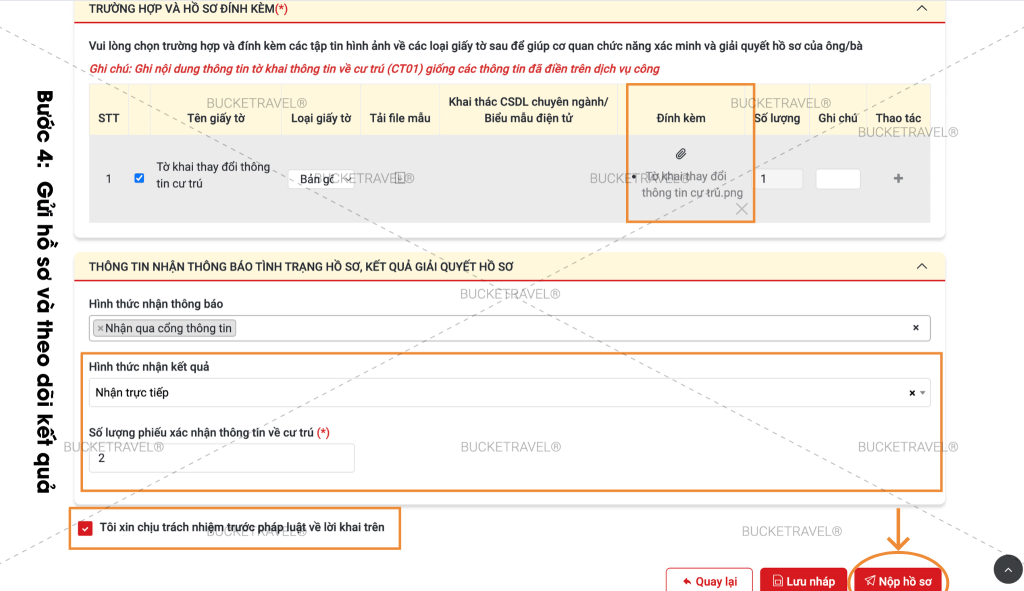Clear all notification method selections
This screenshot has width=1024, height=591.
coord(915,328)
